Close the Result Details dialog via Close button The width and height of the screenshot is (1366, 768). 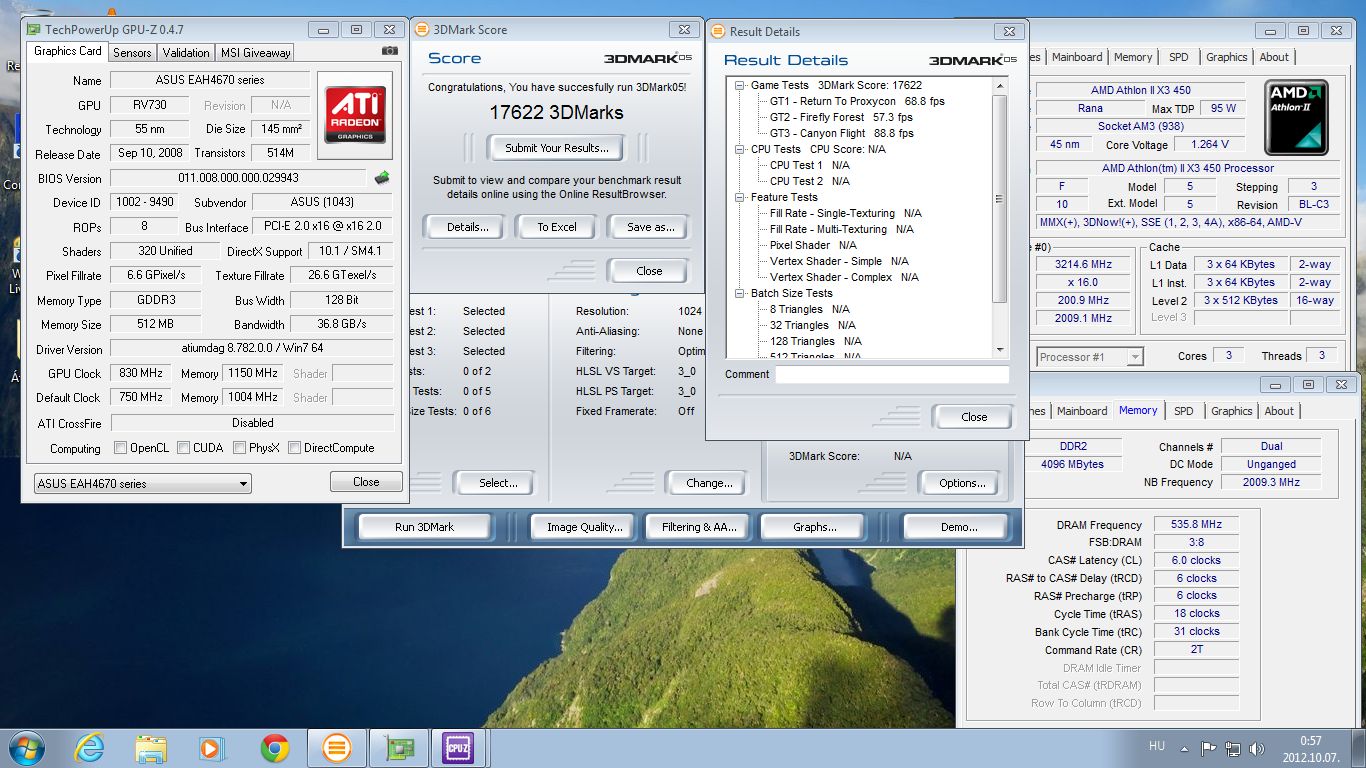973,417
